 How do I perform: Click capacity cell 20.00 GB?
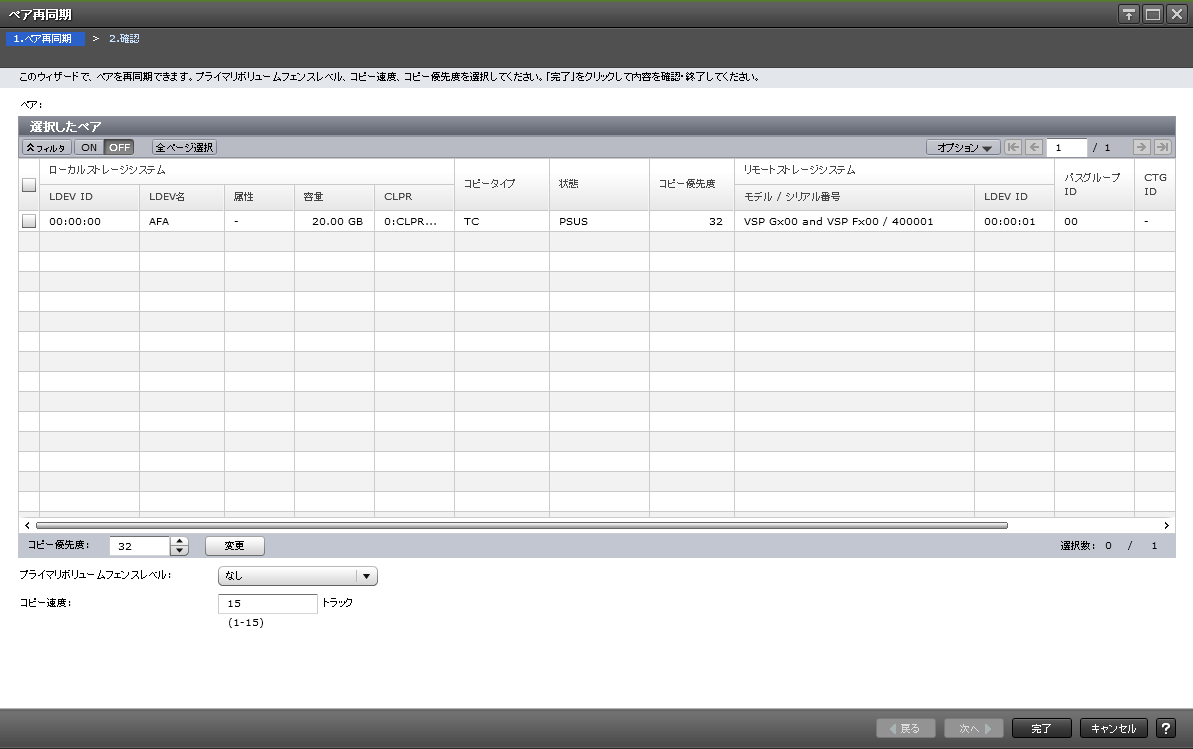click(x=334, y=222)
